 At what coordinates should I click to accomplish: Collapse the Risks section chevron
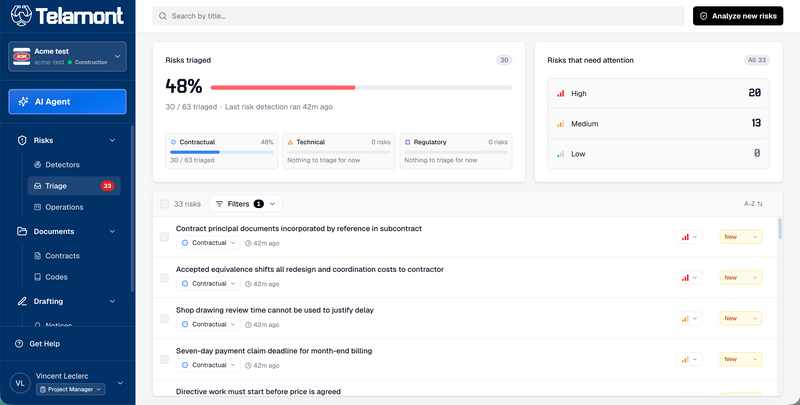click(112, 140)
